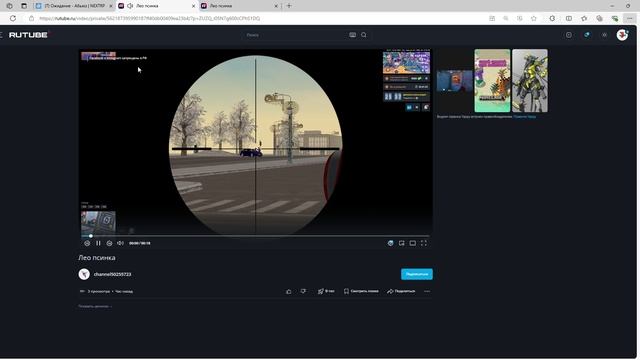
Task: Open the browser essentials heart icon
Action: (615, 18)
